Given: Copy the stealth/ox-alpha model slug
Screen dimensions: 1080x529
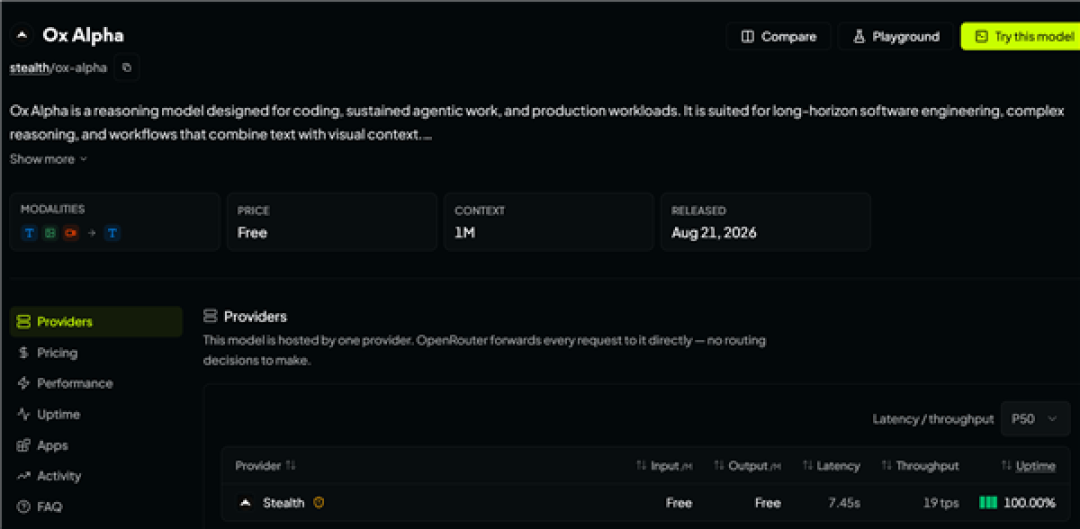Looking at the screenshot, I should point(127,68).
